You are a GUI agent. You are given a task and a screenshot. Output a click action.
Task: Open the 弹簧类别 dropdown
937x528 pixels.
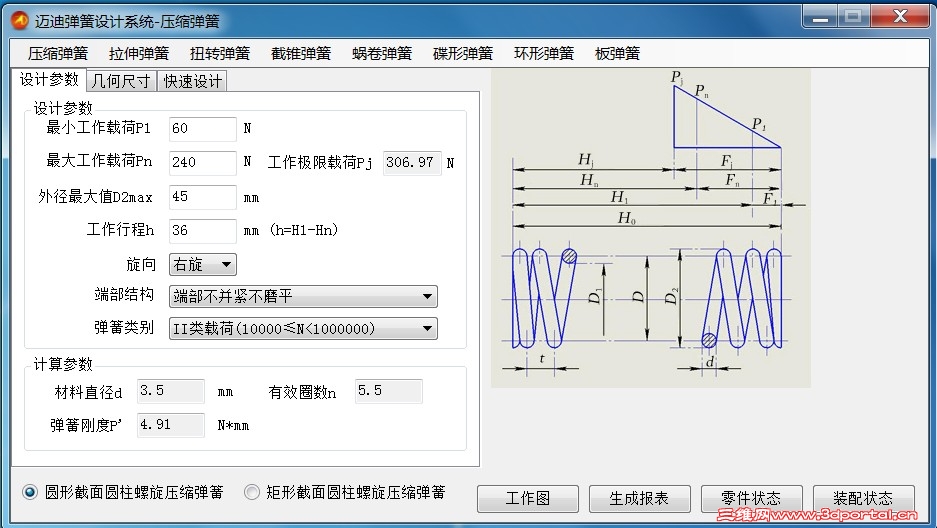coord(303,329)
